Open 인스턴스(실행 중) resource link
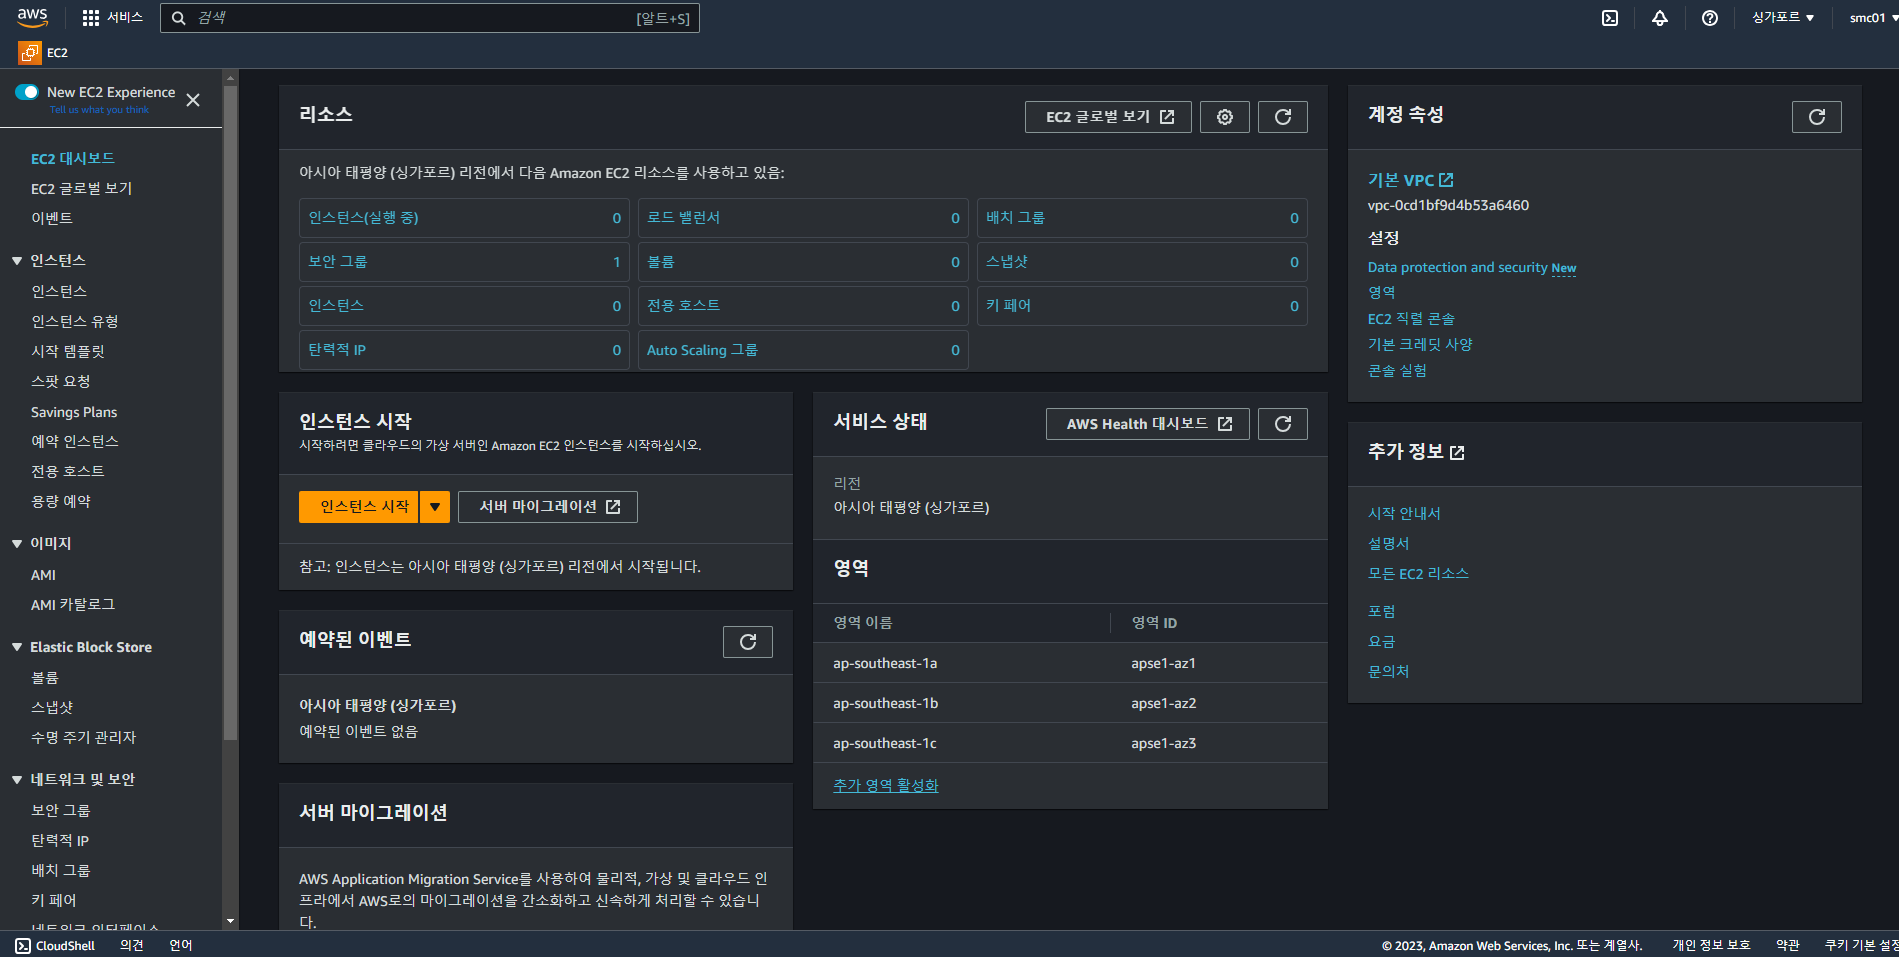The image size is (1899, 957). pyautogui.click(x=364, y=217)
